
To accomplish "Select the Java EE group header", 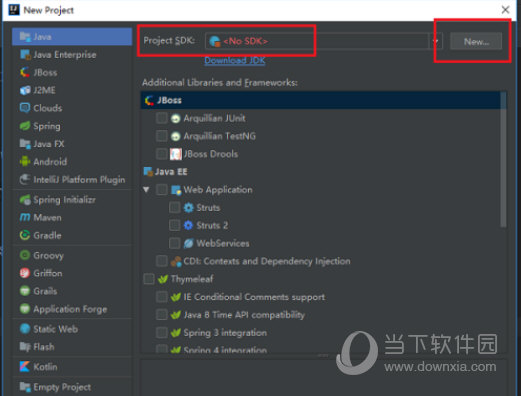I will (x=323, y=172).
